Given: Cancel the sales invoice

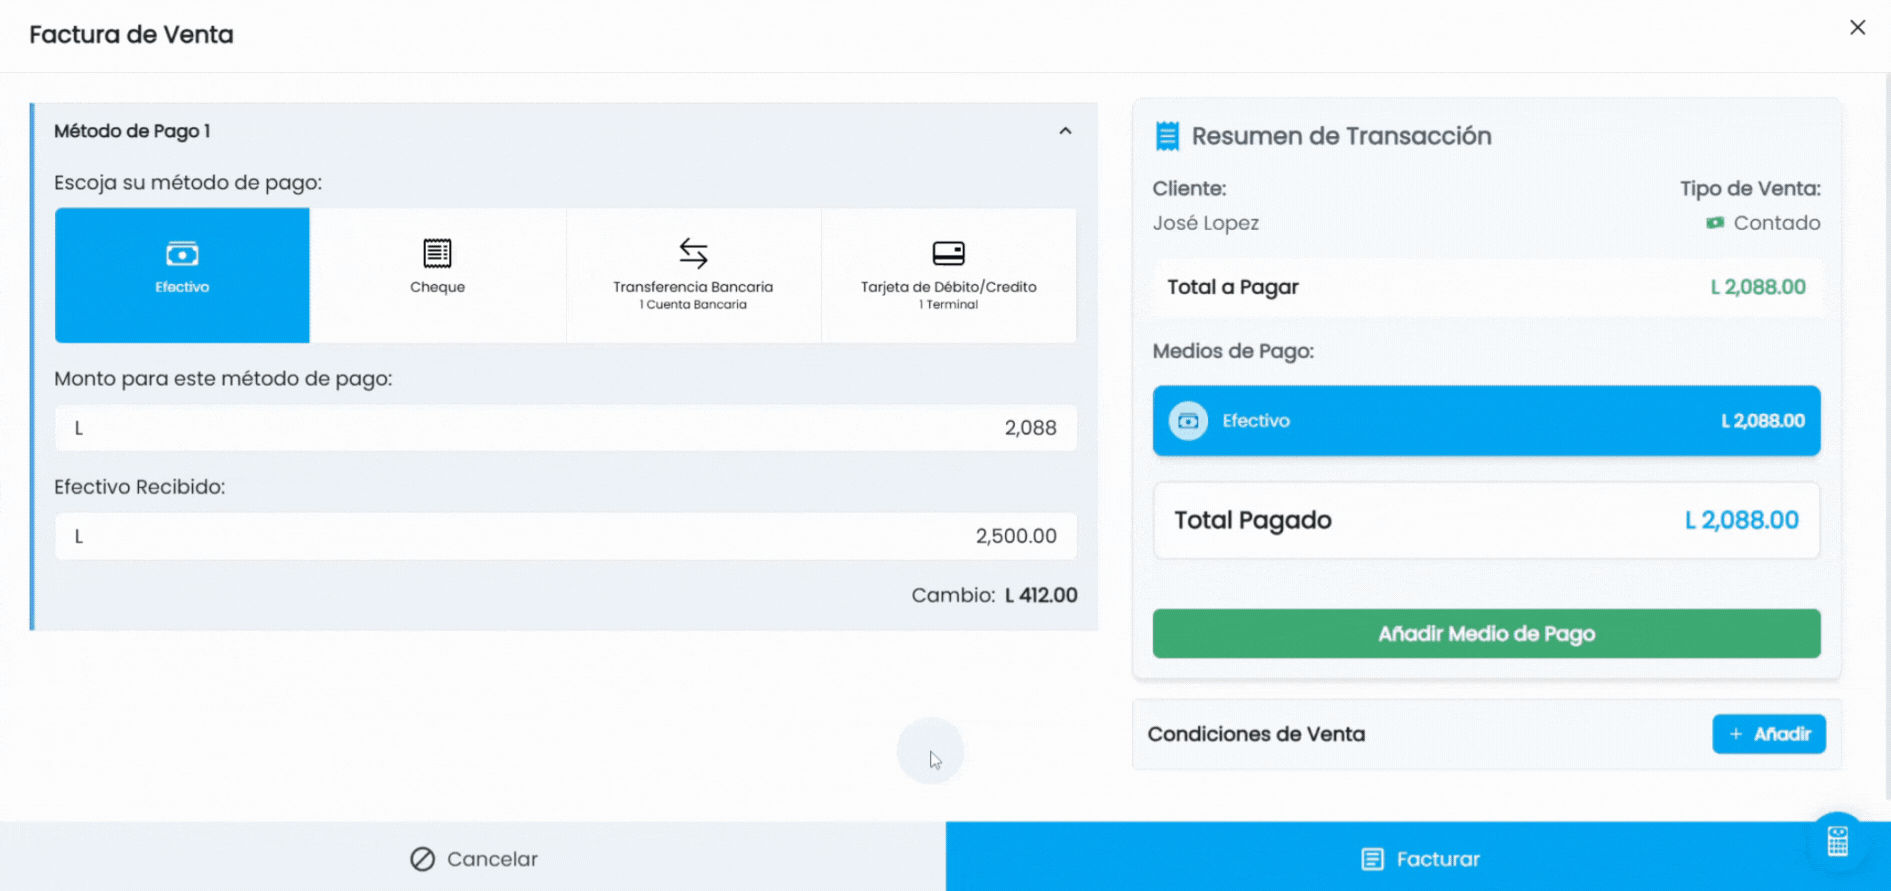Looking at the screenshot, I should point(473,858).
